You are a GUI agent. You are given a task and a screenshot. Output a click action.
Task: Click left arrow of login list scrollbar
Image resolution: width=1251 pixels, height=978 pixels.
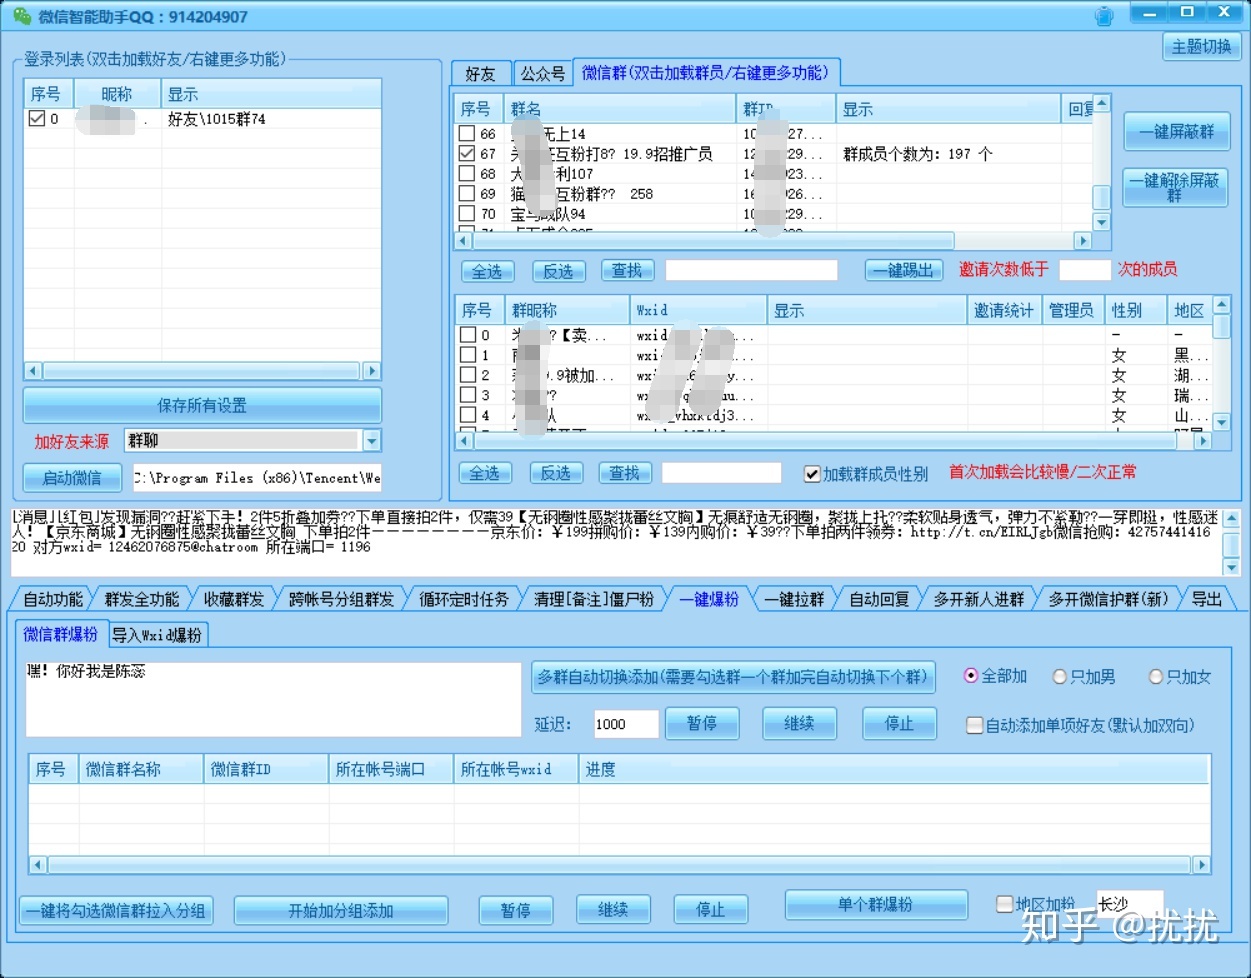pyautogui.click(x=33, y=371)
